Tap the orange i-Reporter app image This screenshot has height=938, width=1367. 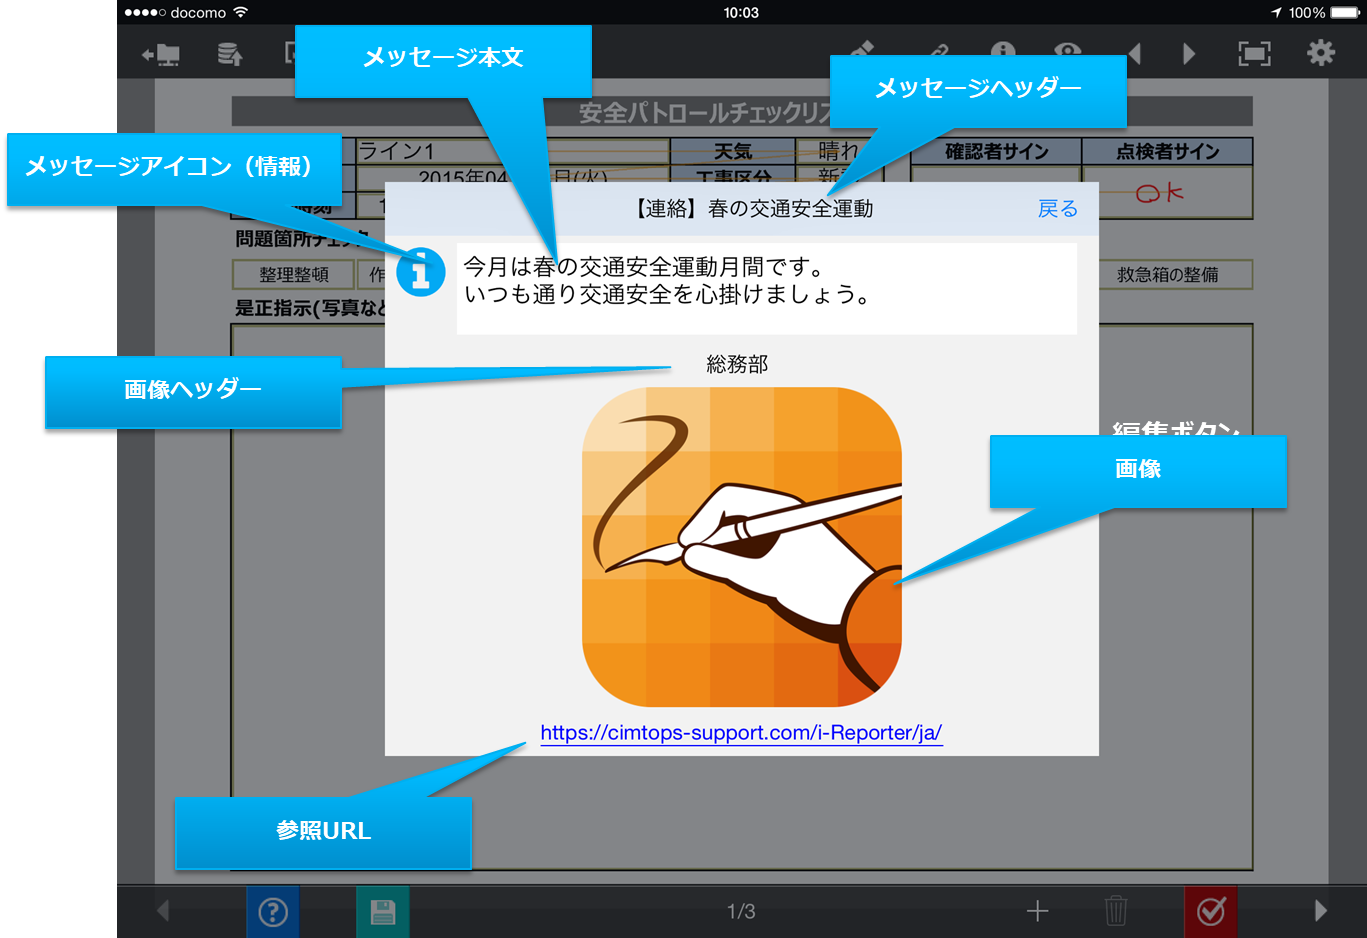[742, 547]
